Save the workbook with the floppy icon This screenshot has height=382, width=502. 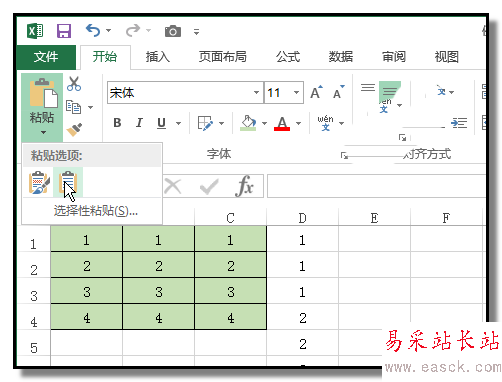point(64,31)
